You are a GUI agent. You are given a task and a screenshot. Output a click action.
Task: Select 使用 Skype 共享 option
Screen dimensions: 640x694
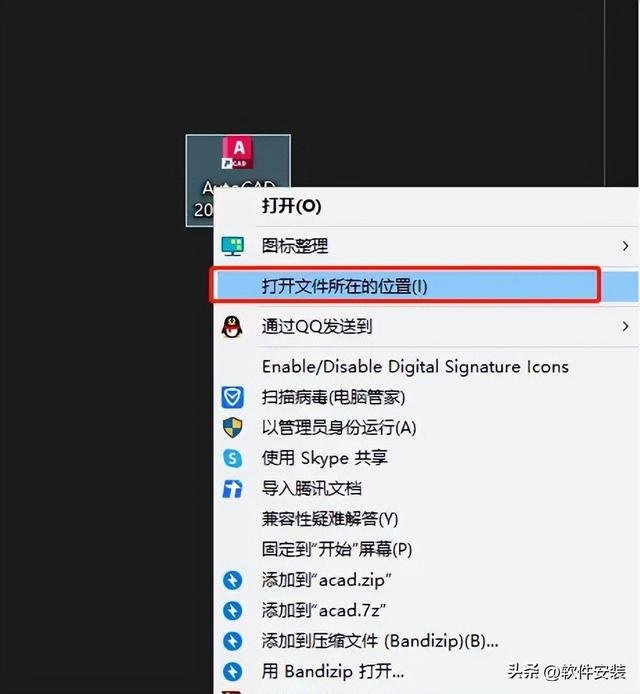pyautogui.click(x=426, y=458)
